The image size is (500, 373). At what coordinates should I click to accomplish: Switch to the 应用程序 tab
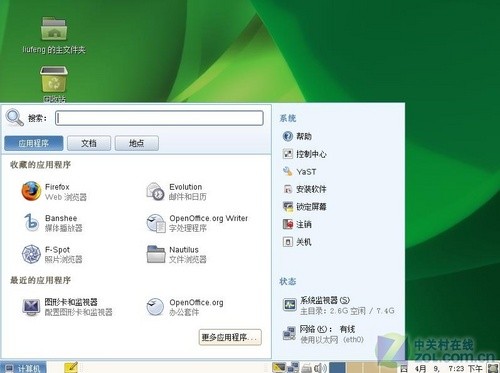click(x=34, y=143)
